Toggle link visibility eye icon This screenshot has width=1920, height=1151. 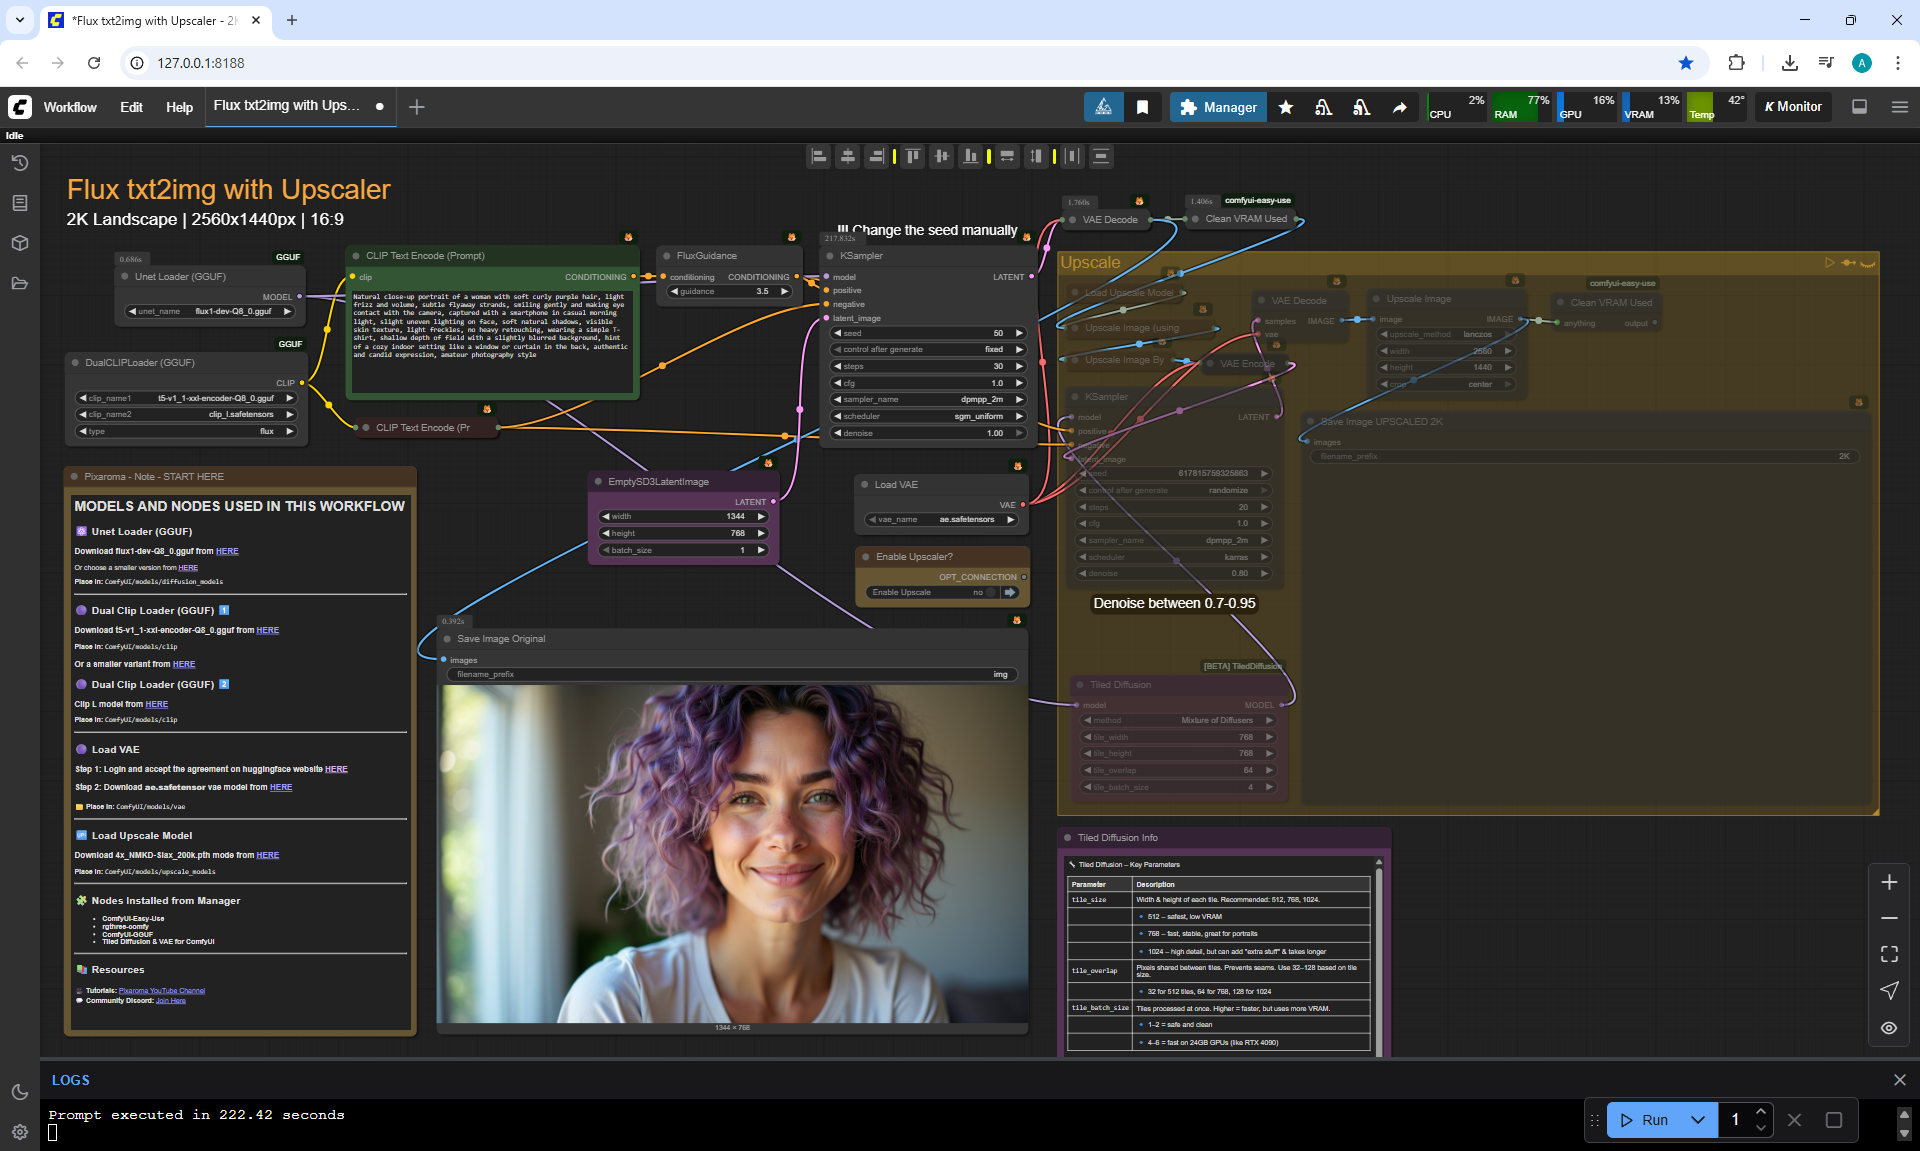tap(1889, 1028)
